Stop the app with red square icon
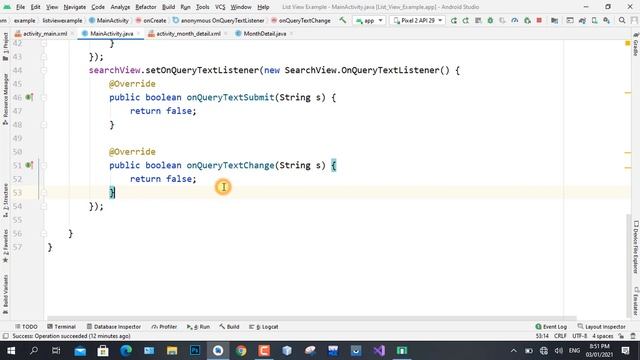Viewport: 640px width, 360px height. point(539,20)
